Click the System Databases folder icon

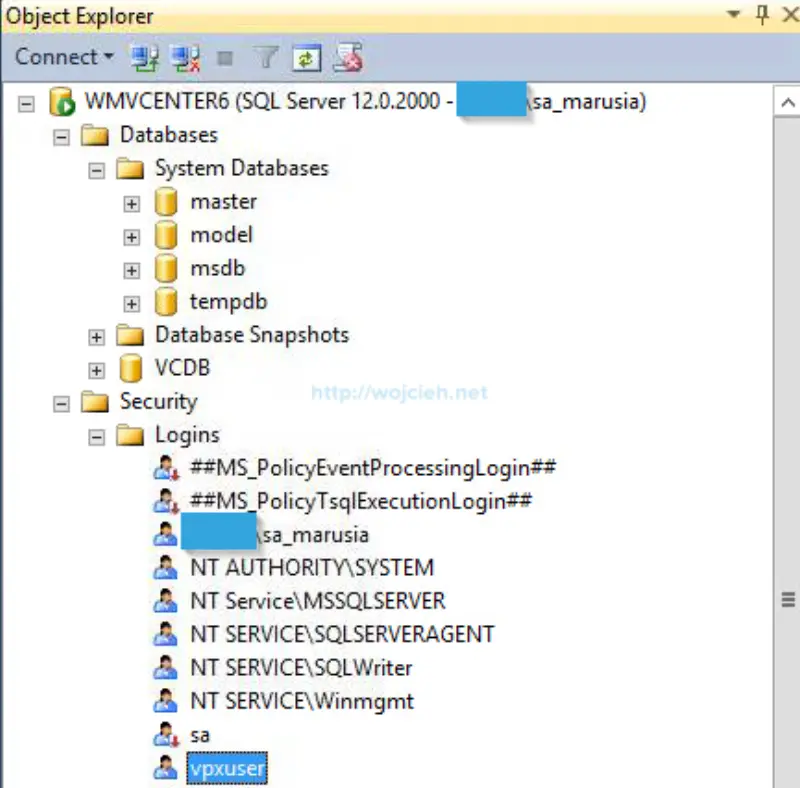(x=131, y=168)
